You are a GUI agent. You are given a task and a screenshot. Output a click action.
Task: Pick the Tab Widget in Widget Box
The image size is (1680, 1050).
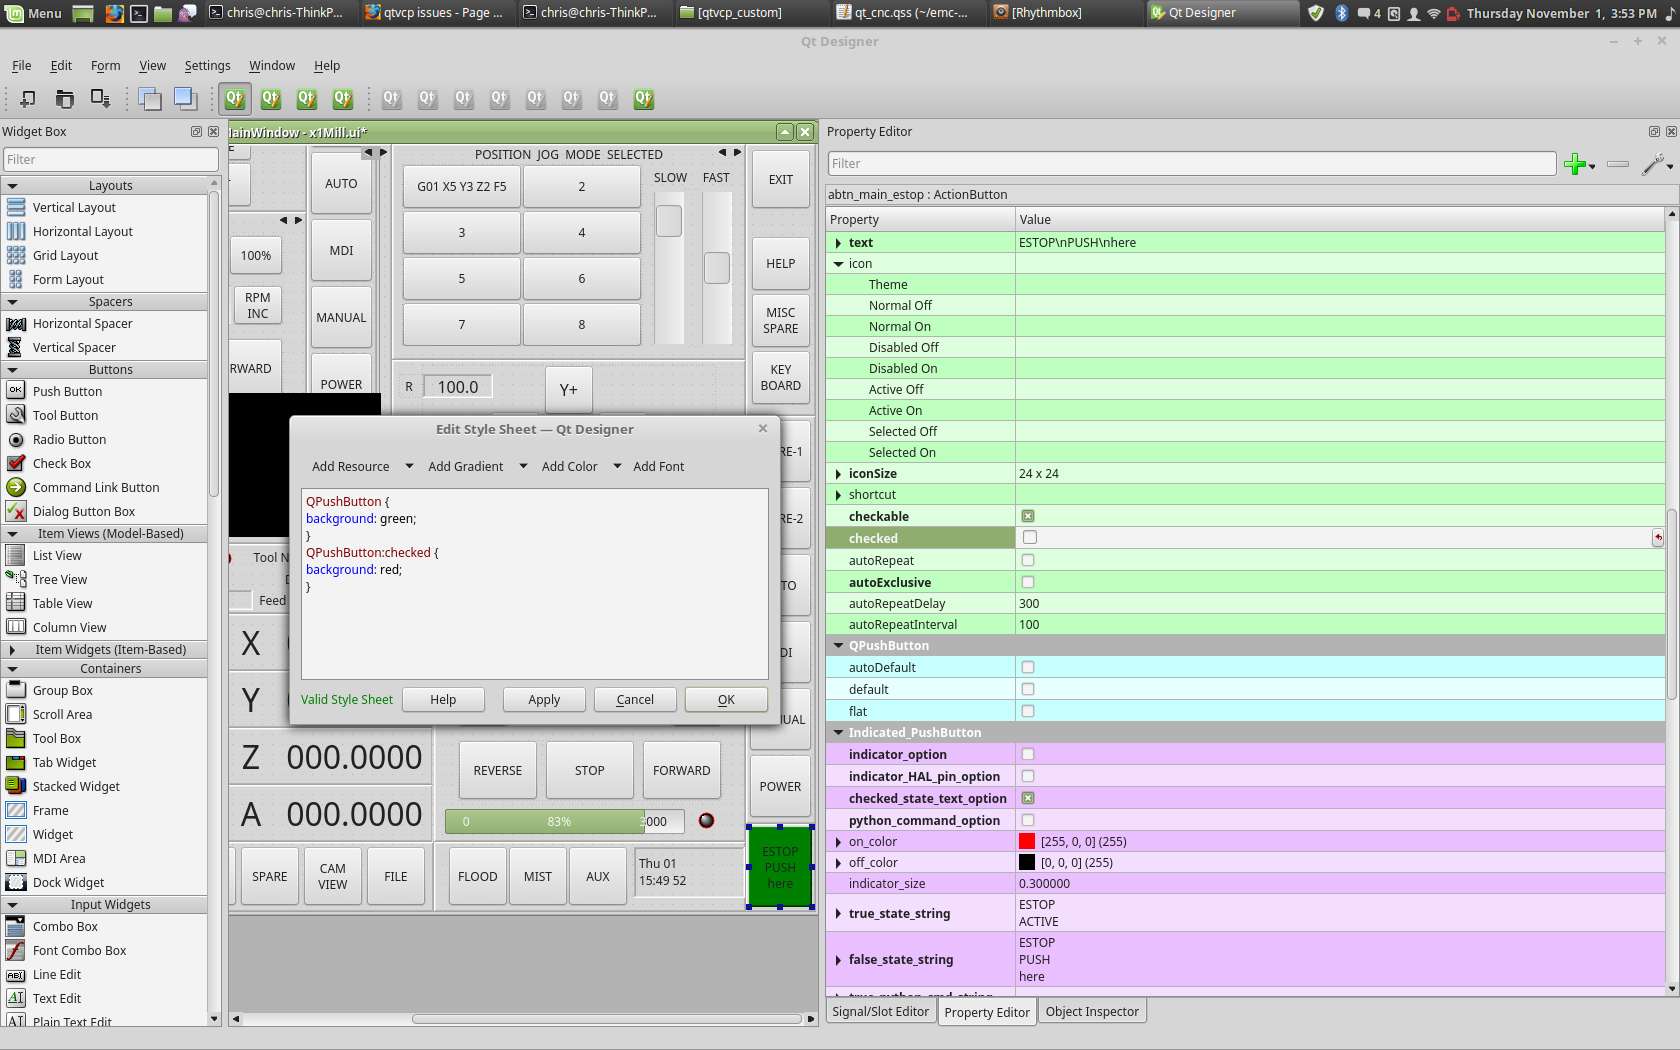coord(64,762)
